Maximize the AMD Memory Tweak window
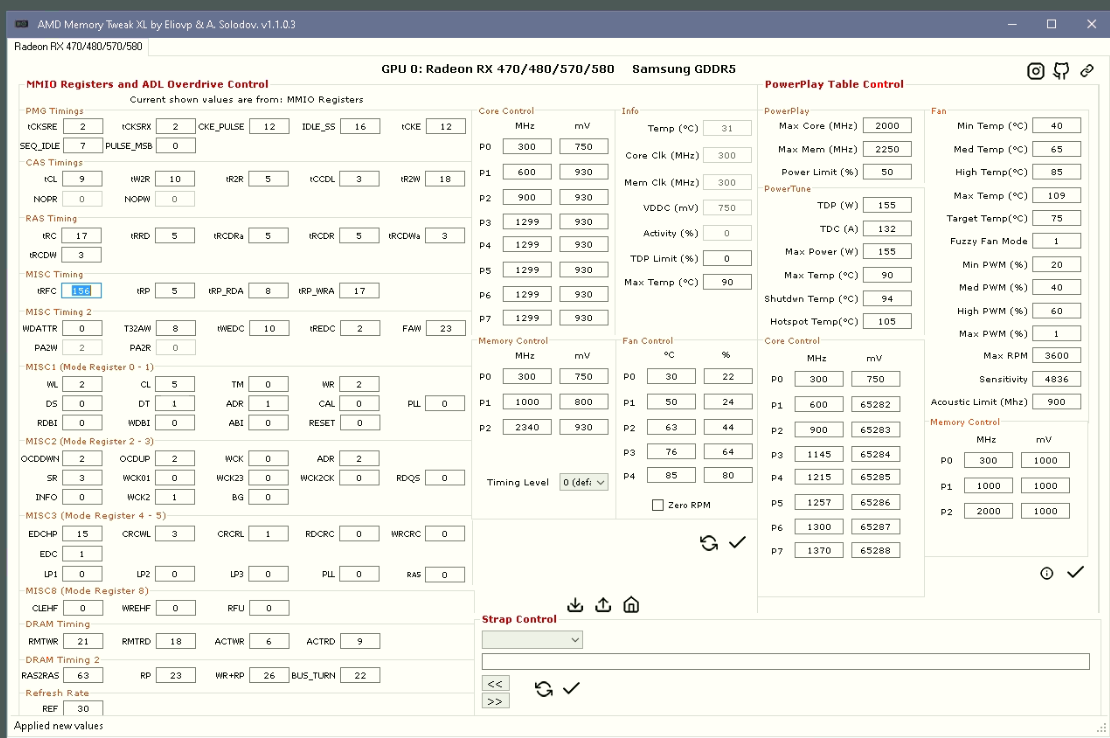This screenshot has width=1110, height=738. [x=1051, y=24]
